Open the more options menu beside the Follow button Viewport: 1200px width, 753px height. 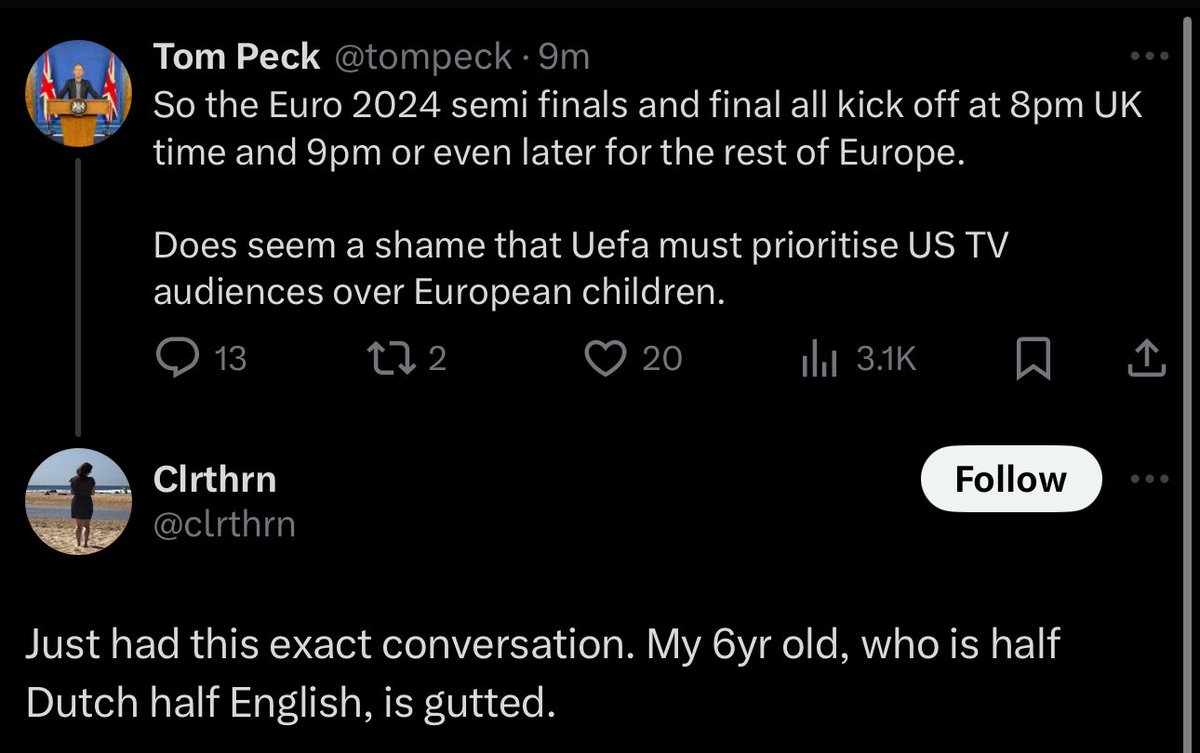1149,478
